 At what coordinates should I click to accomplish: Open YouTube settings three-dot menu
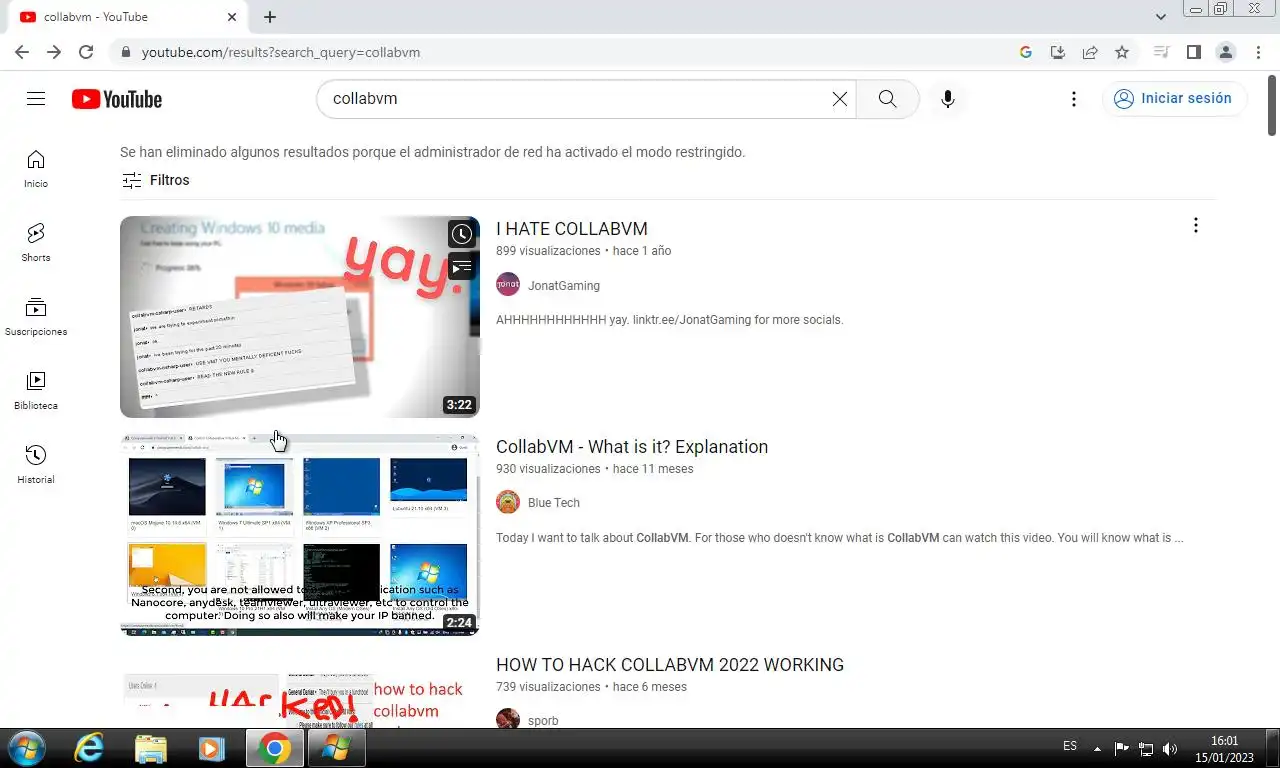(x=1073, y=99)
